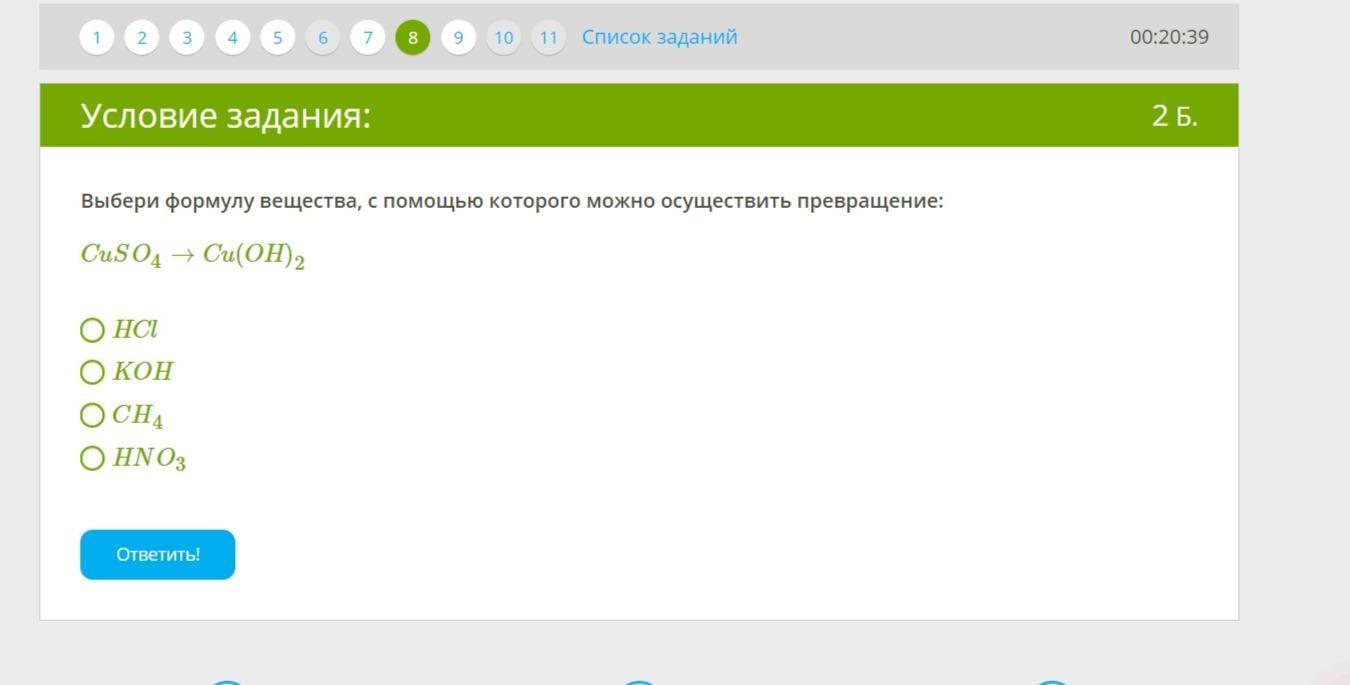Go to task number 2

point(142,38)
